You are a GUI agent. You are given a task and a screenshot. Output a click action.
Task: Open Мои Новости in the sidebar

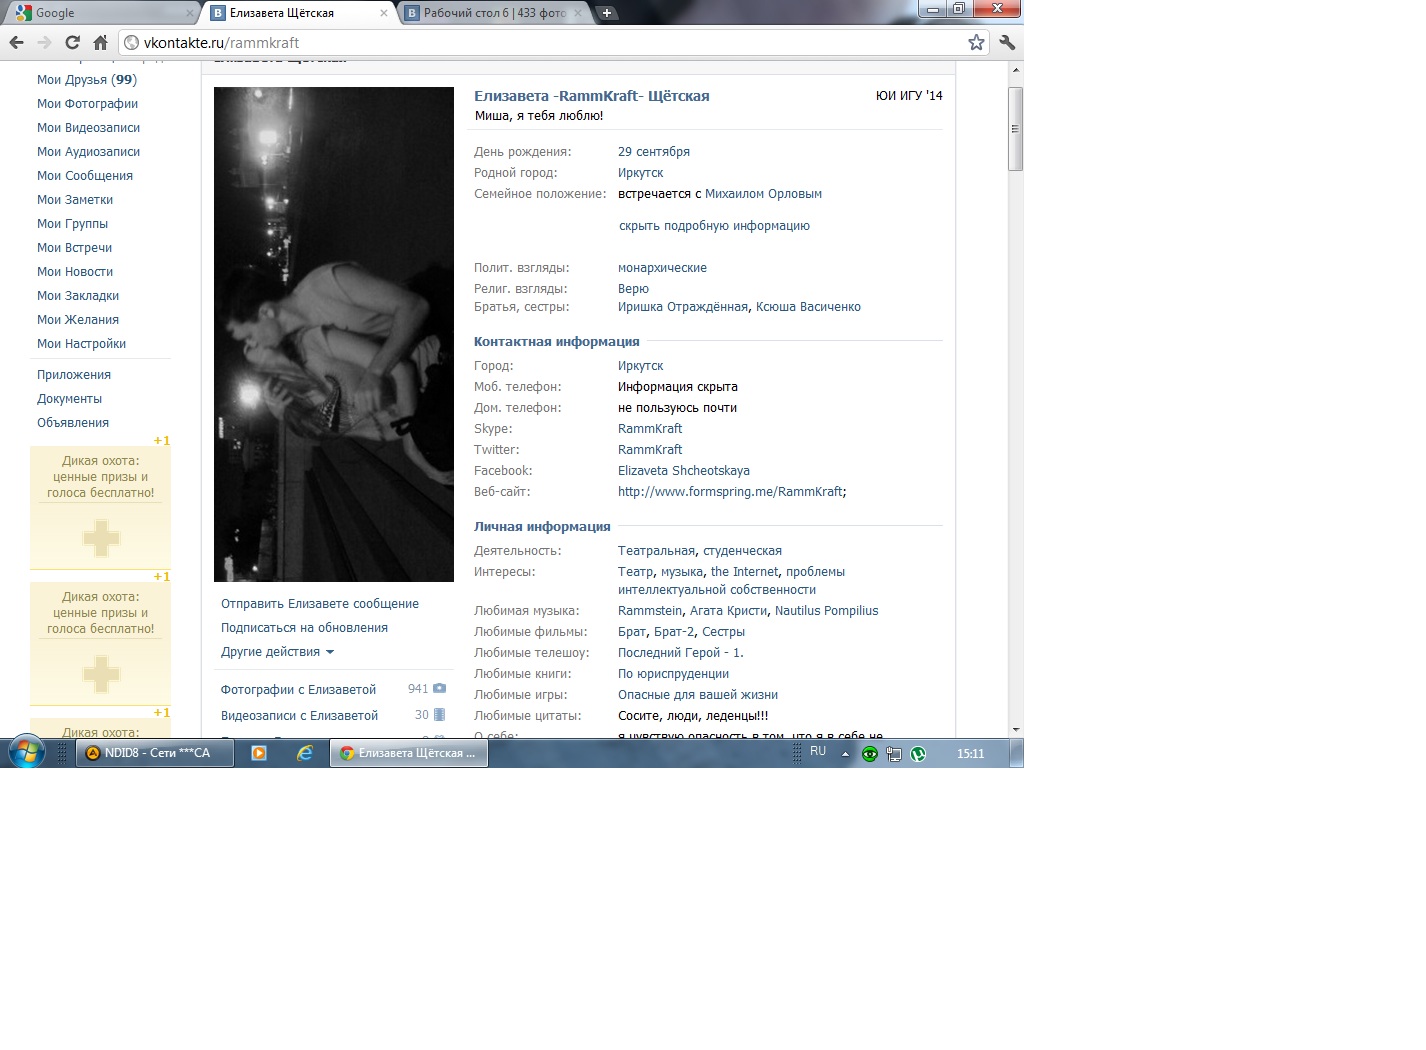(x=75, y=272)
